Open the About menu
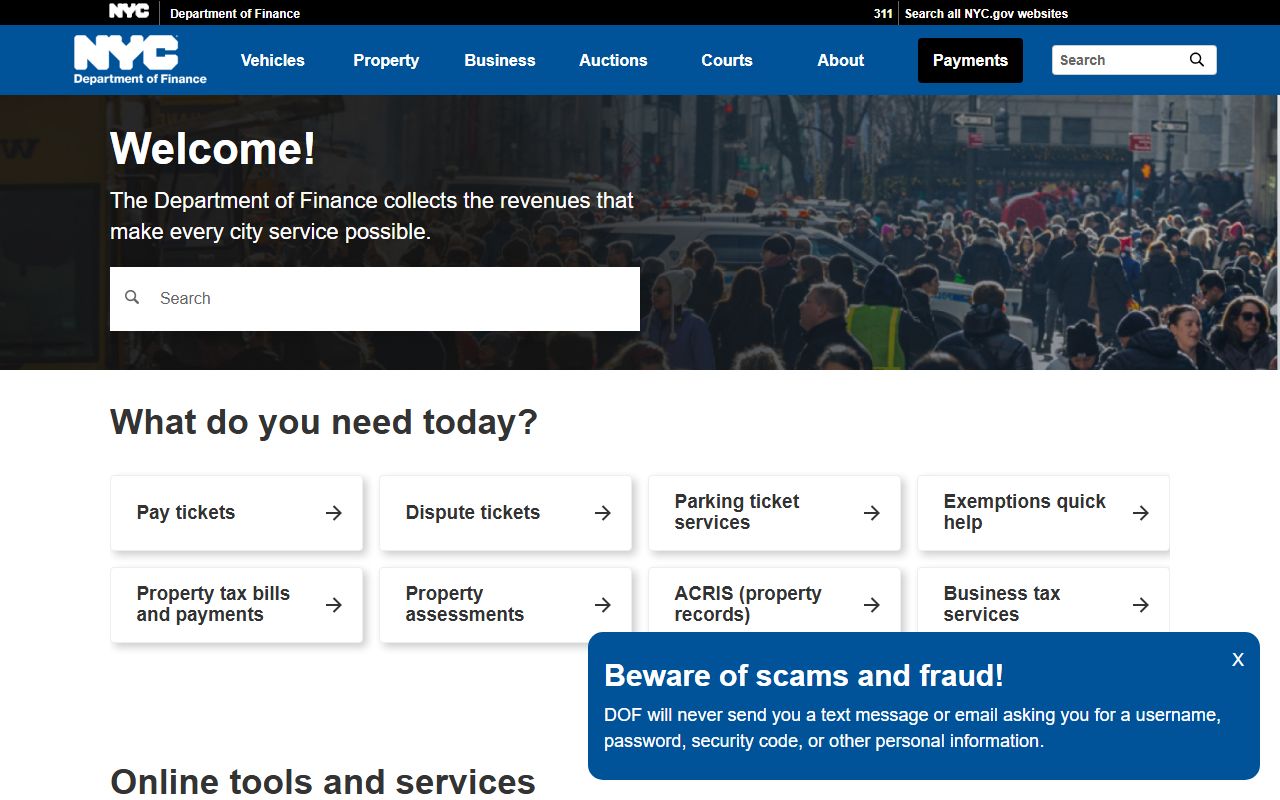This screenshot has width=1280, height=800. [841, 60]
